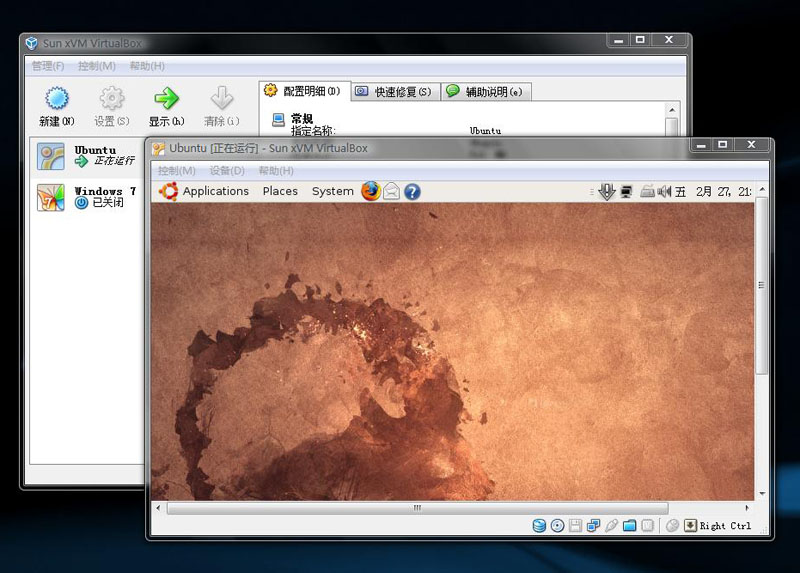This screenshot has width=800, height=573.
Task: Click the date and time clock in the Ubuntu panel
Action: click(713, 192)
